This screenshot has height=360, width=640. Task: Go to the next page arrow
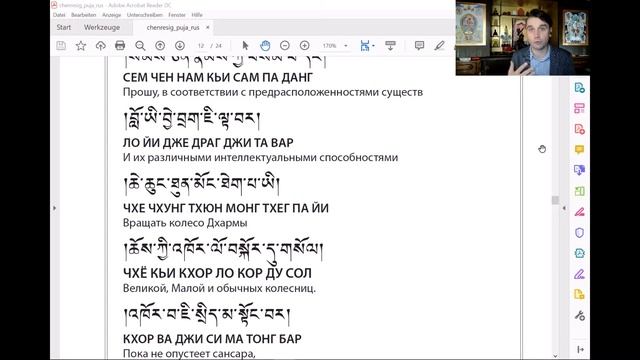(x=180, y=45)
